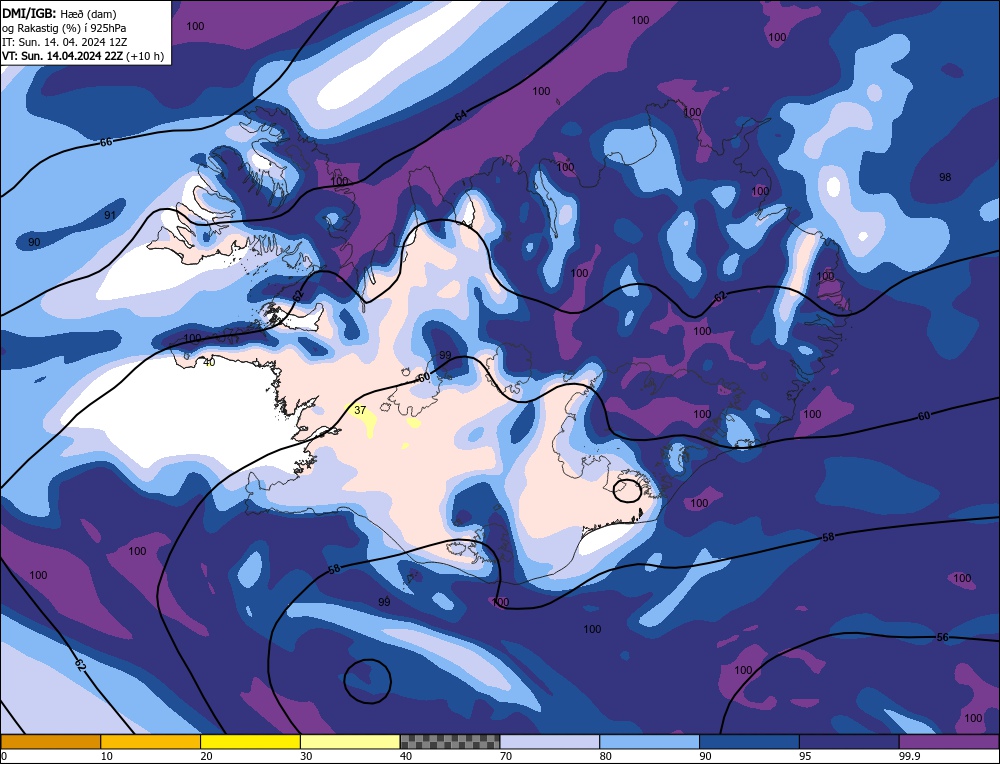Pick the lavender 70–80 legend swatch
The width and height of the screenshot is (1000, 764).
[x=550, y=741]
